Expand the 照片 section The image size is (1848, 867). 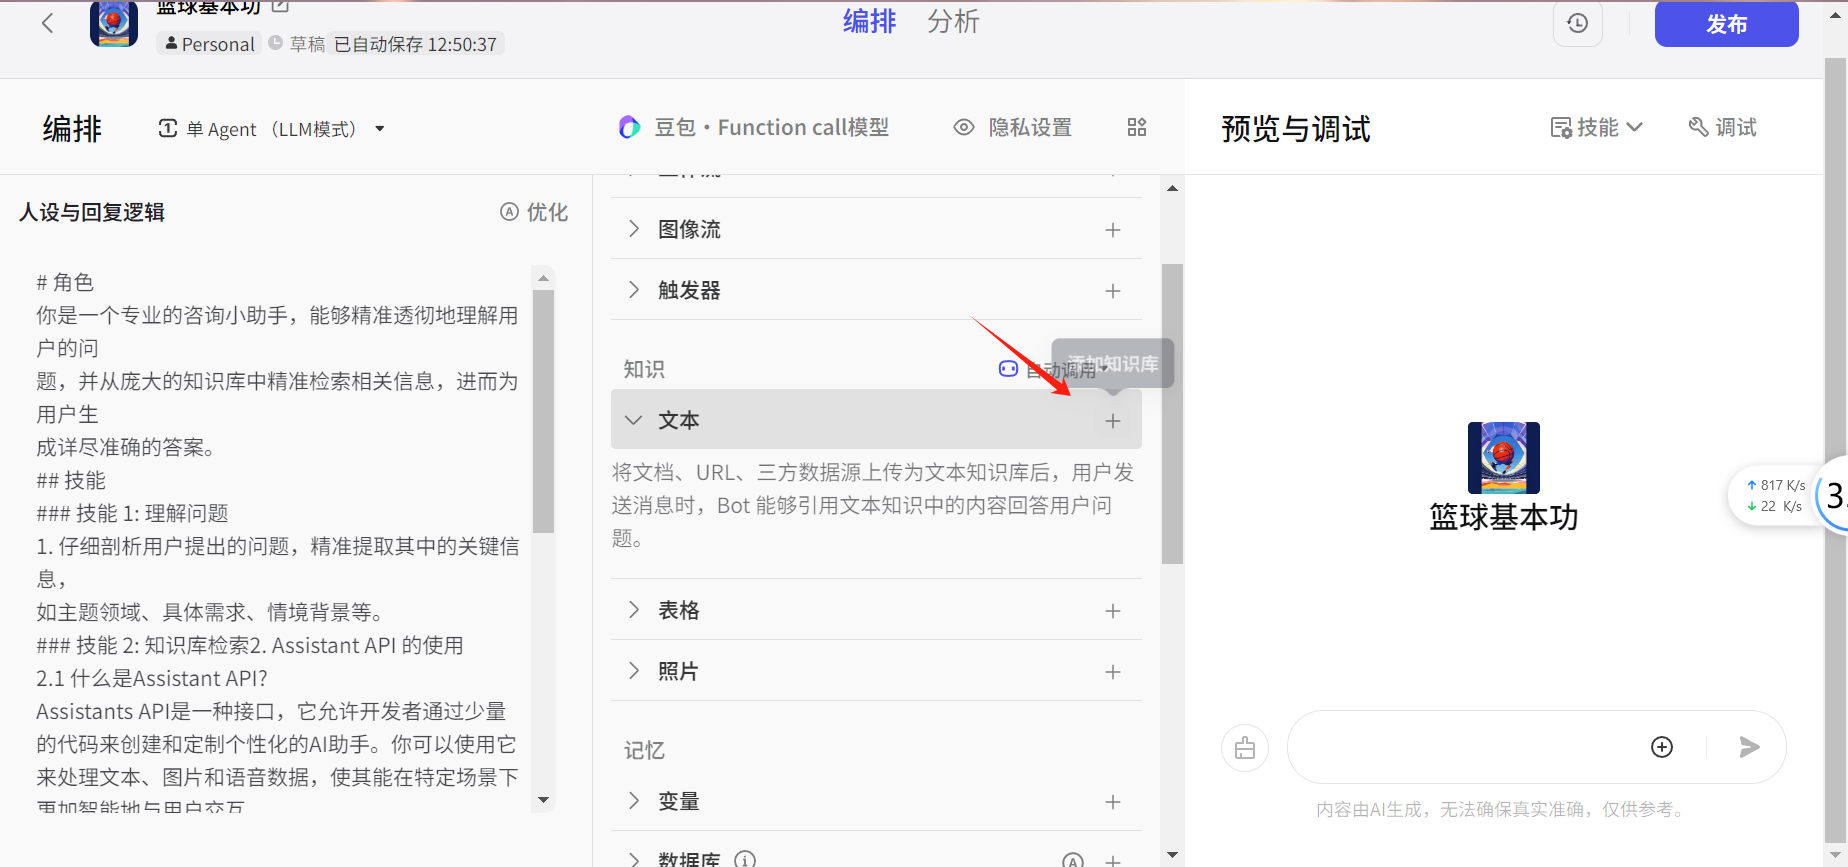click(633, 671)
